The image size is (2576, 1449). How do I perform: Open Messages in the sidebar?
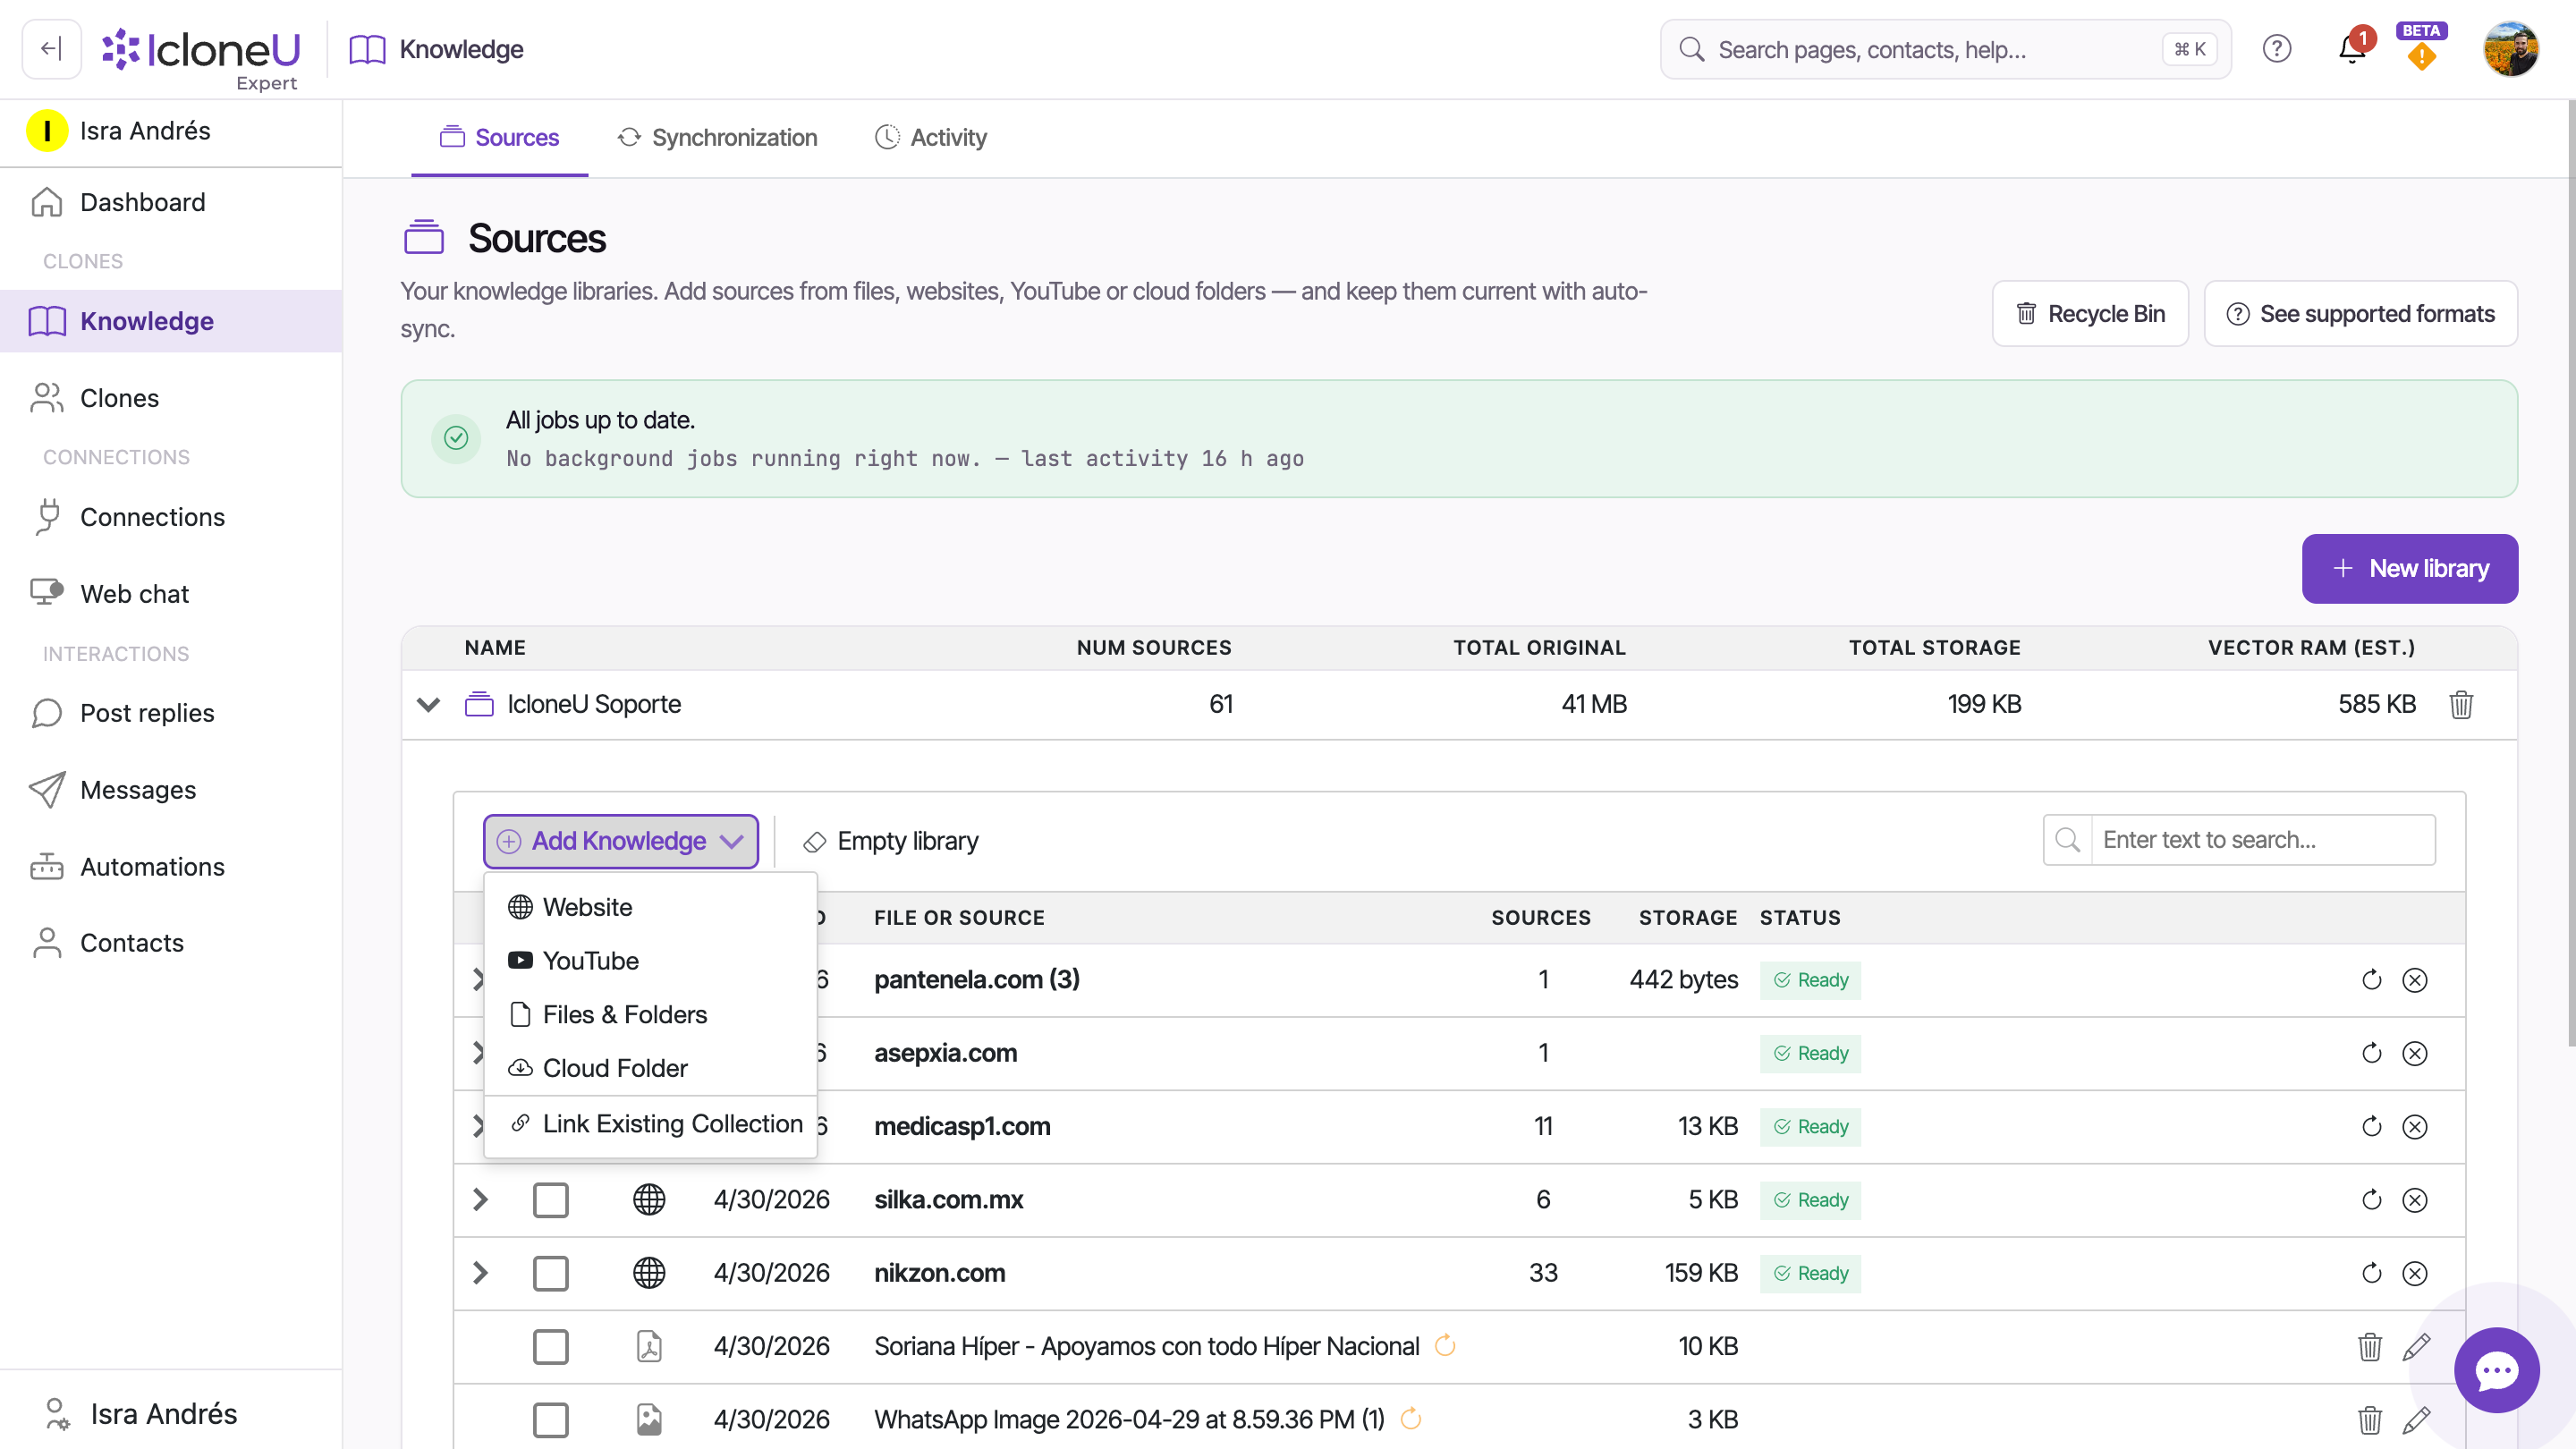pyautogui.click(x=171, y=790)
